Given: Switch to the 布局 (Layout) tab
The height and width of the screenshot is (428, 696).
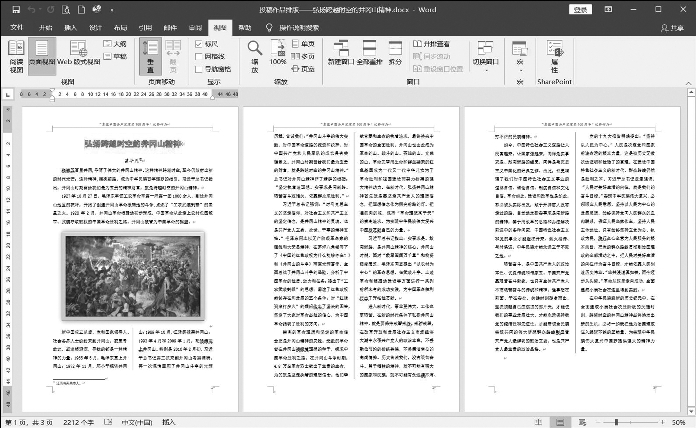Looking at the screenshot, I should (120, 28).
